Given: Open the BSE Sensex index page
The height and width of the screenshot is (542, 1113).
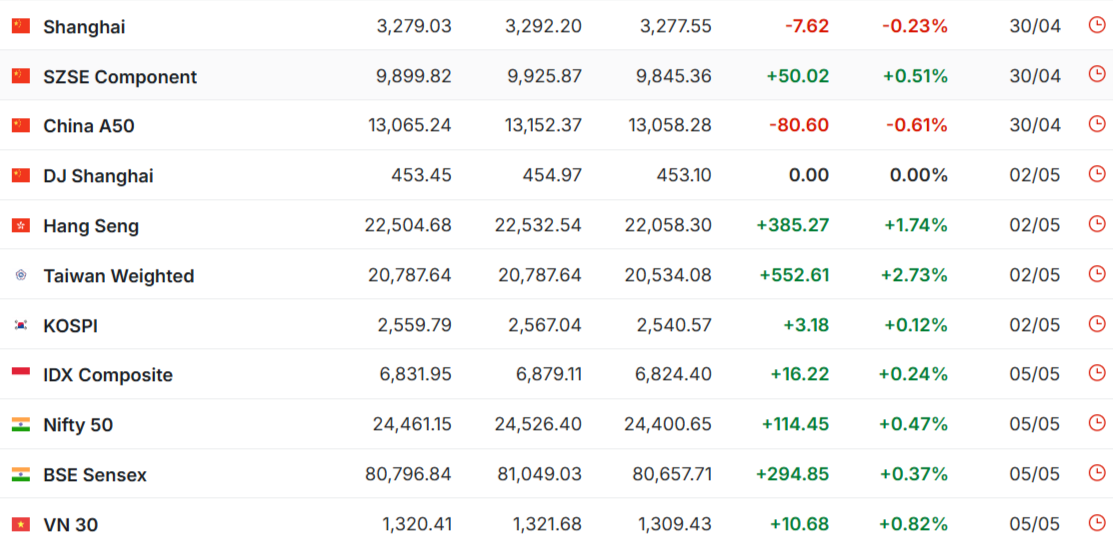Looking at the screenshot, I should pyautogui.click(x=95, y=475).
